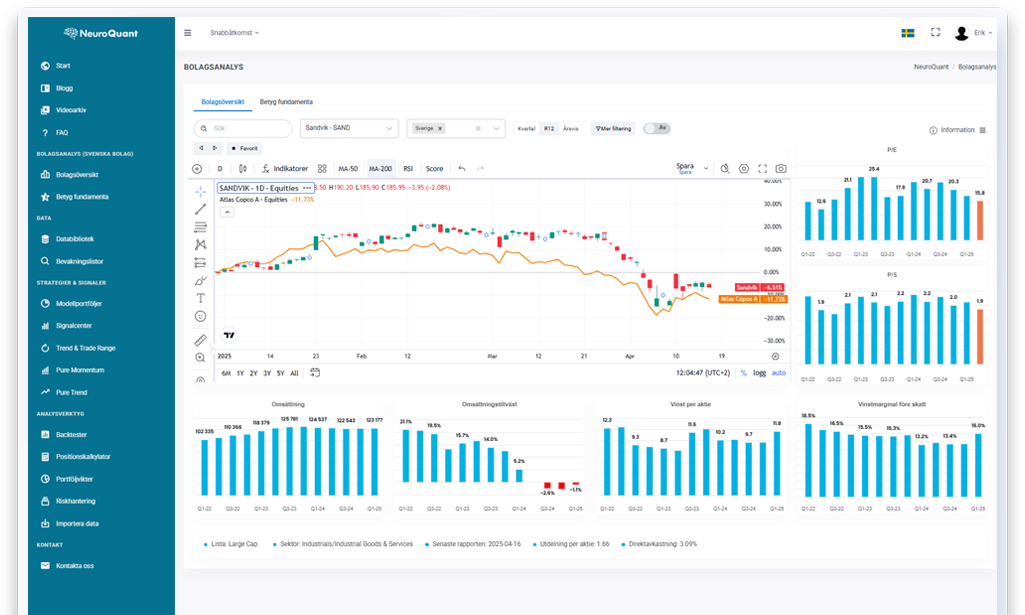Toggle percent scale on chart
Viewport: 1025px width, 615px height.
743,373
